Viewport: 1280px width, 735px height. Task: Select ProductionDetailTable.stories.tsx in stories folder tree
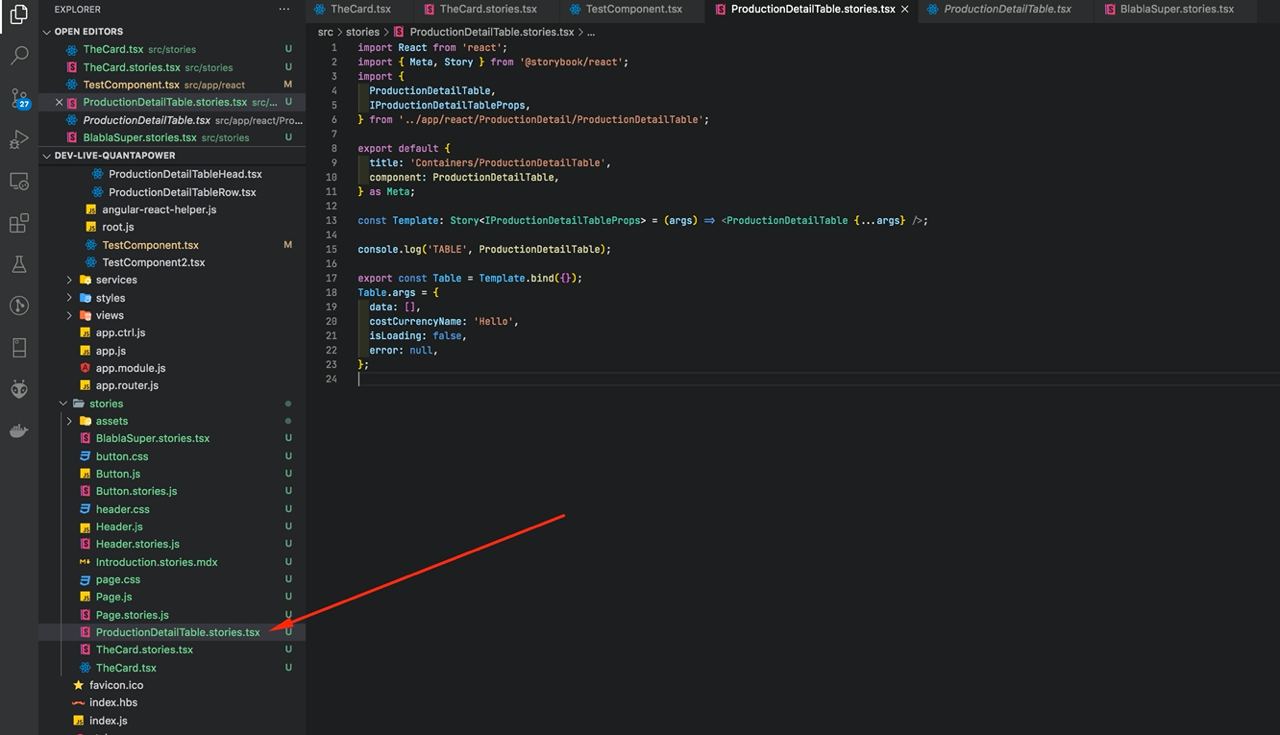177,632
